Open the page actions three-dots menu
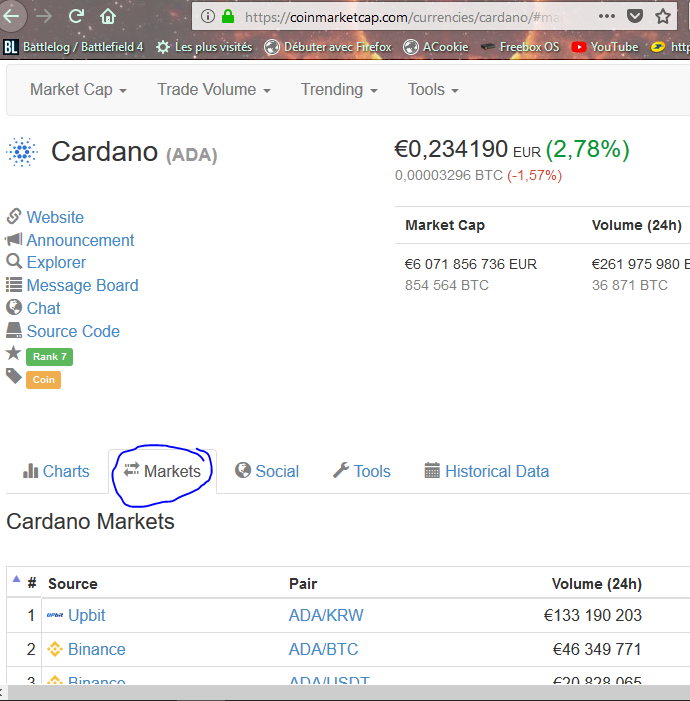This screenshot has width=690, height=701. (x=606, y=17)
